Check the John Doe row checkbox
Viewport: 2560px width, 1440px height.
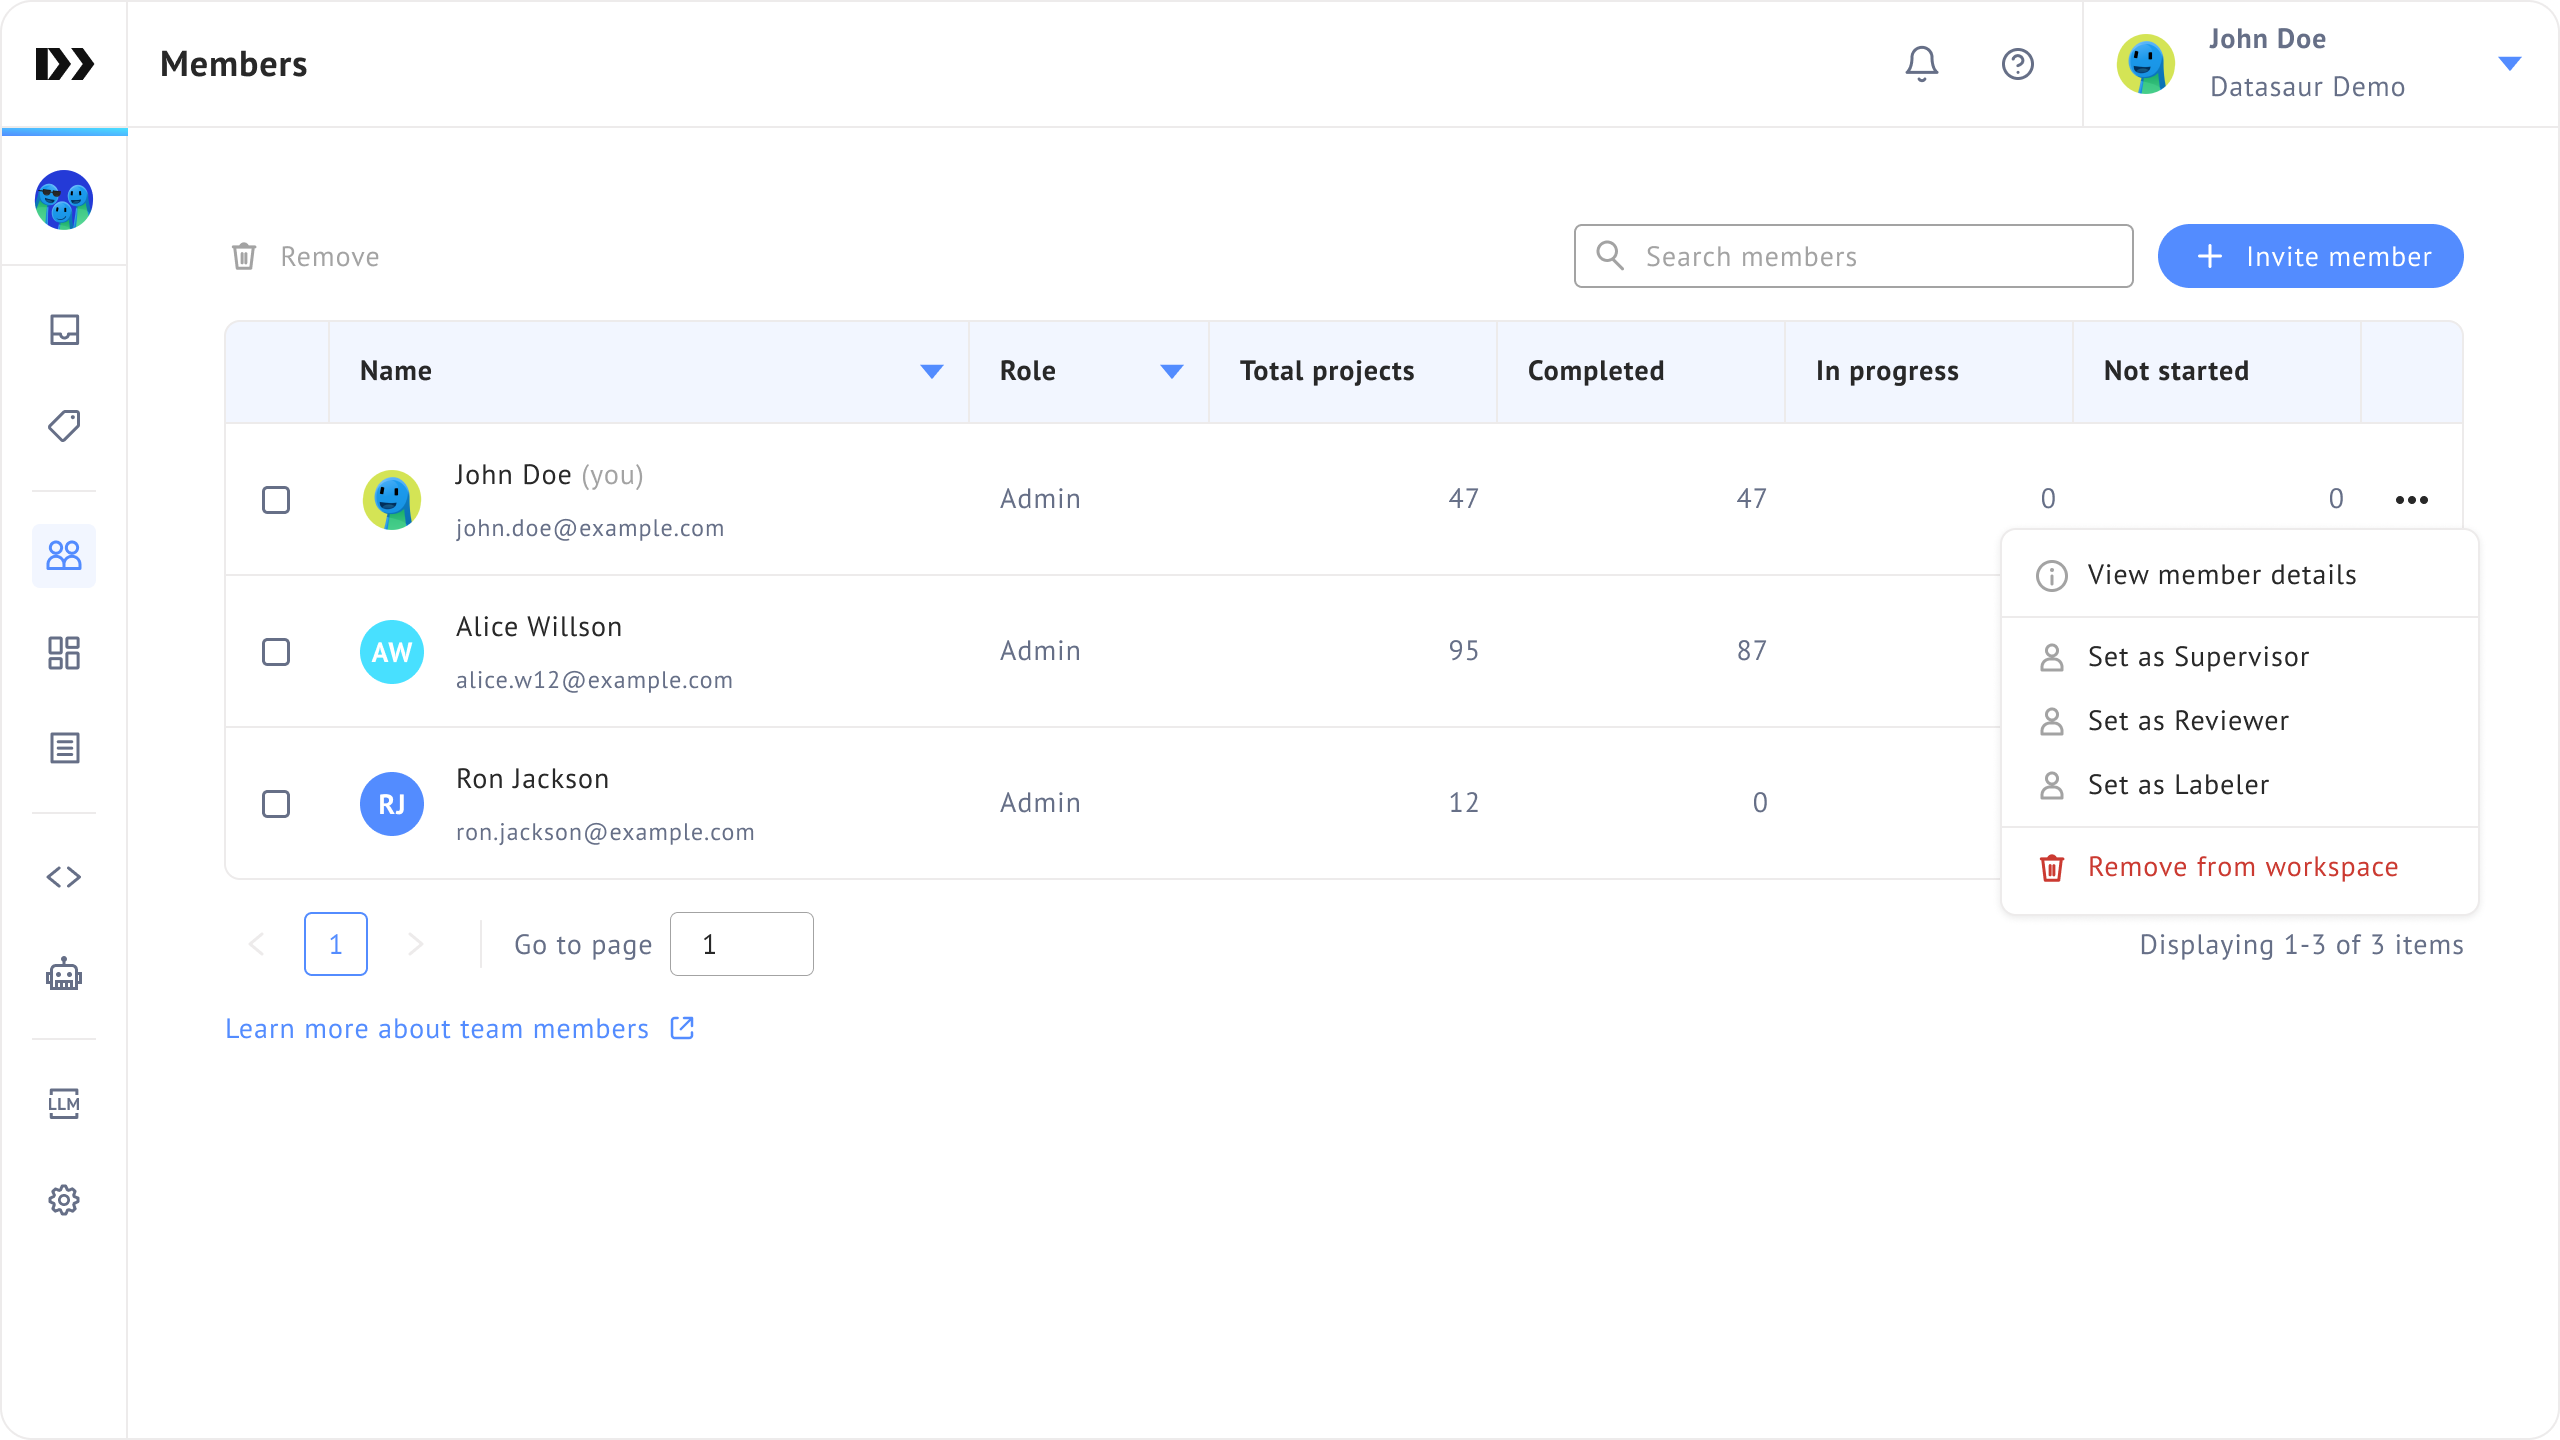pyautogui.click(x=276, y=500)
